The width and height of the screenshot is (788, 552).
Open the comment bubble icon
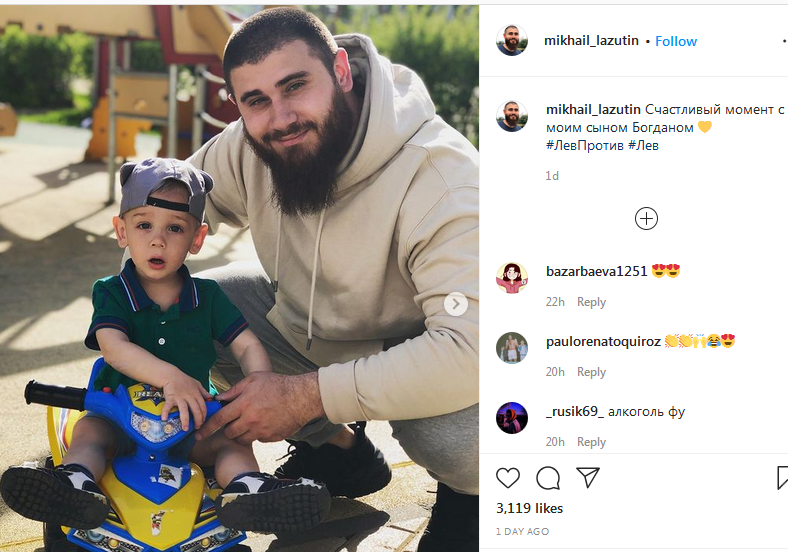pos(548,478)
